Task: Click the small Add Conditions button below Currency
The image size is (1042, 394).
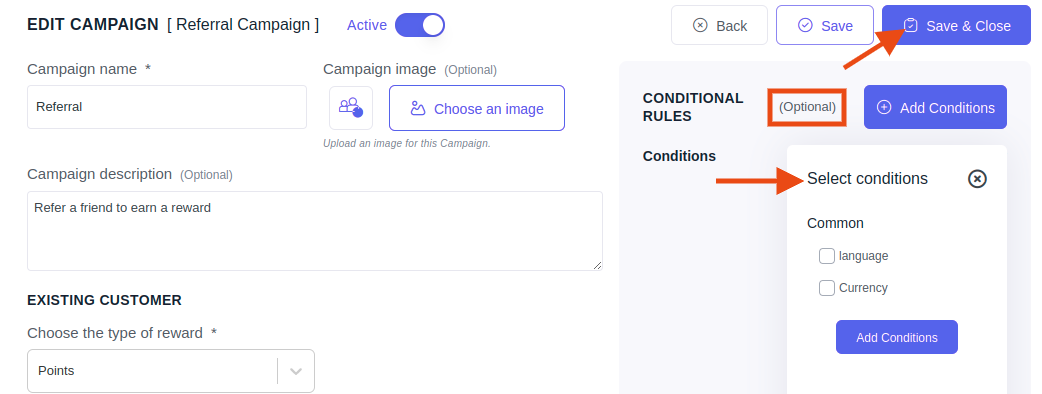Action: click(896, 337)
